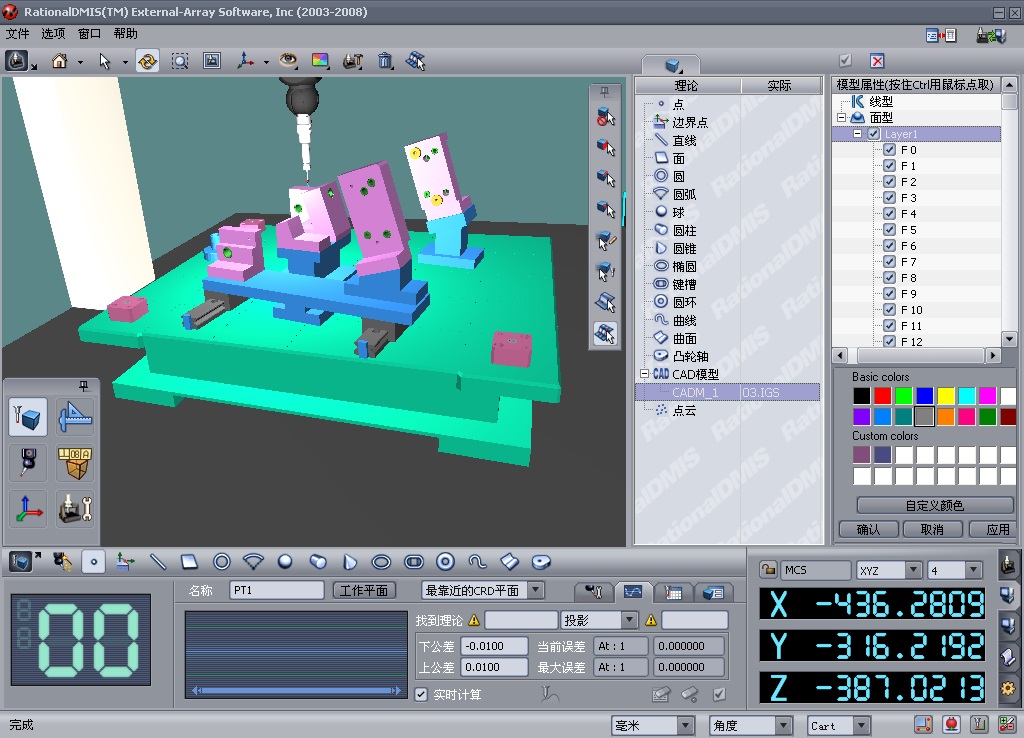Open the 毫米 units dropdown
This screenshot has width=1024, height=738.
click(685, 725)
